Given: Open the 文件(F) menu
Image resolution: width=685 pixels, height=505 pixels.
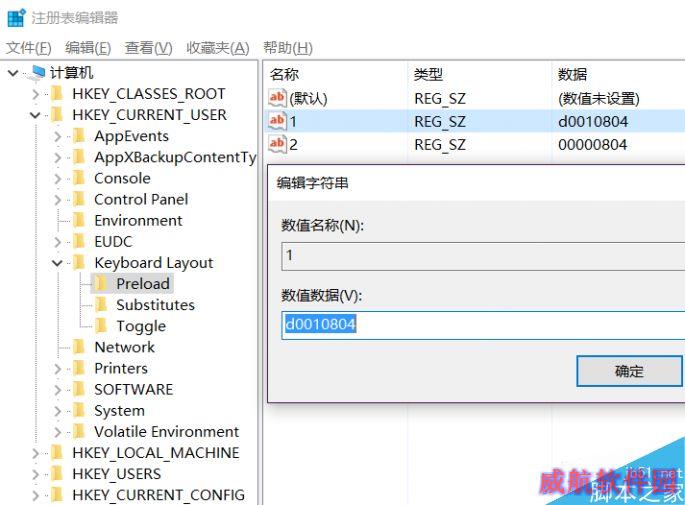Looking at the screenshot, I should click(29, 48).
